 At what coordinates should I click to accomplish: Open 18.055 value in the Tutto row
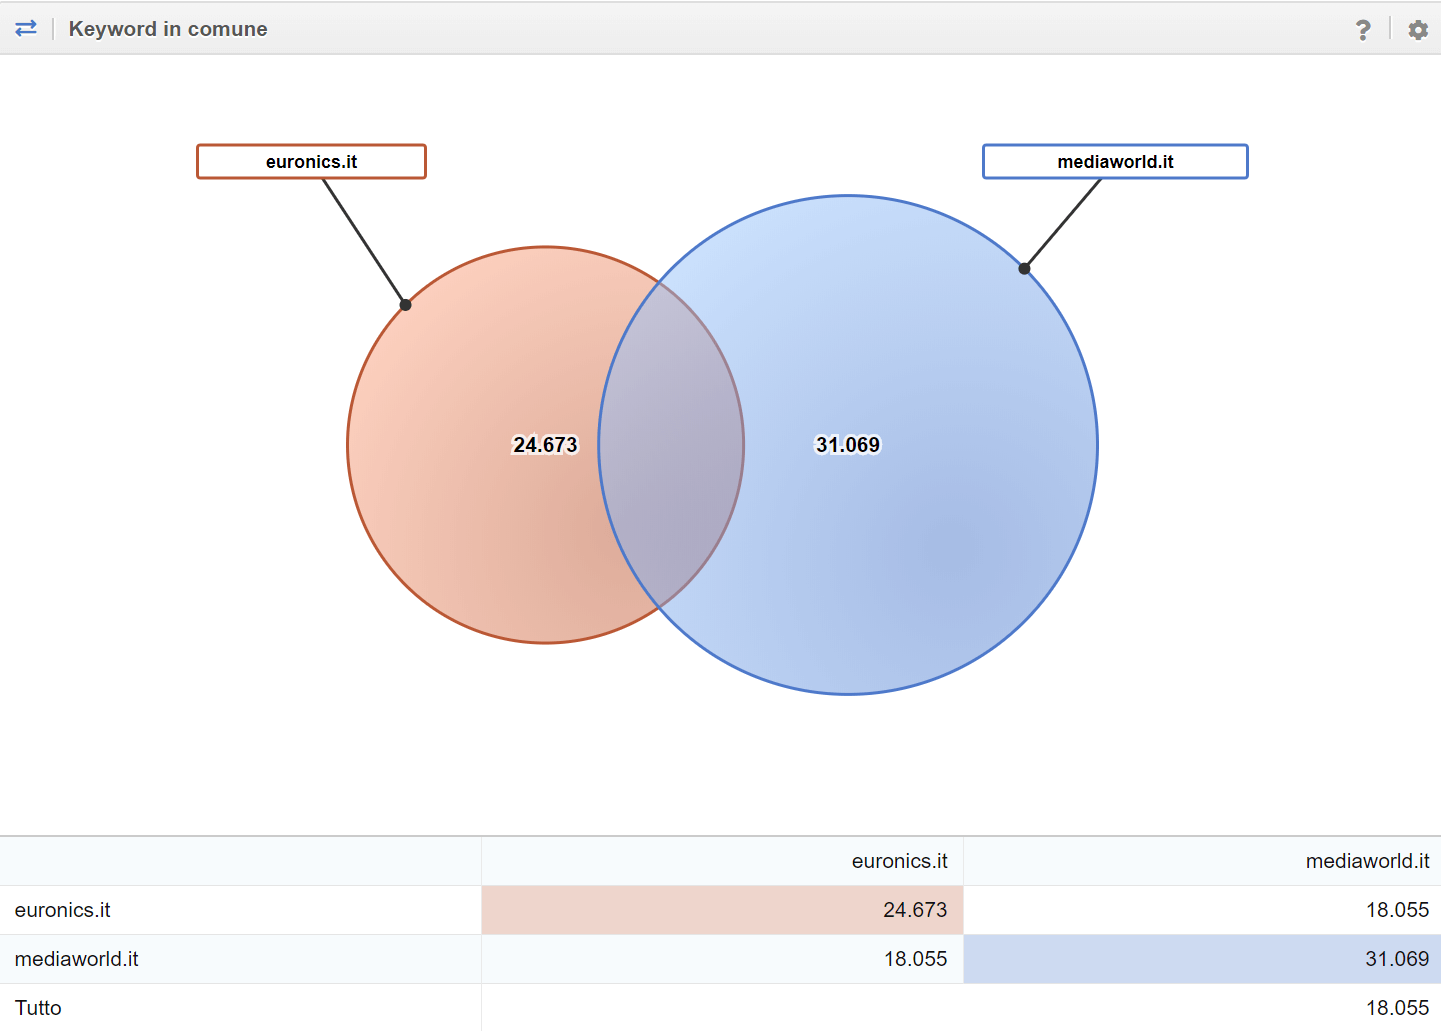(x=1397, y=1008)
